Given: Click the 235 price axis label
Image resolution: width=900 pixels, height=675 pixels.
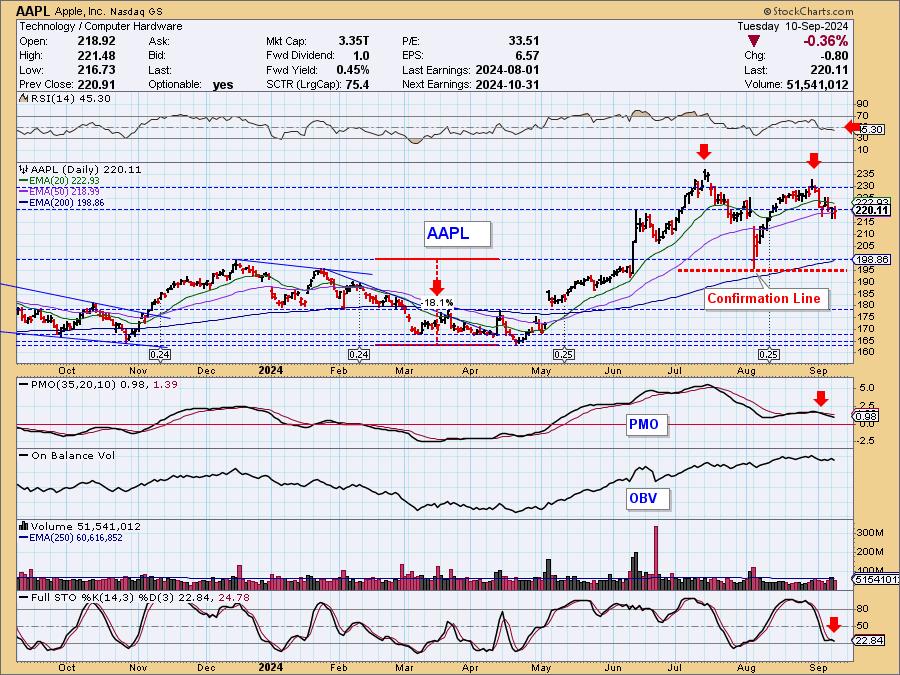Looking at the screenshot, I should tap(866, 173).
